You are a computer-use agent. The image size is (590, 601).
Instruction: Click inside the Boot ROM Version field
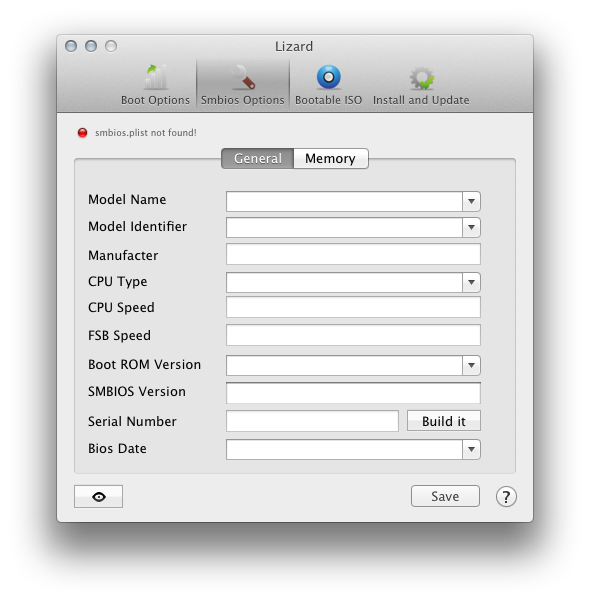(x=344, y=365)
